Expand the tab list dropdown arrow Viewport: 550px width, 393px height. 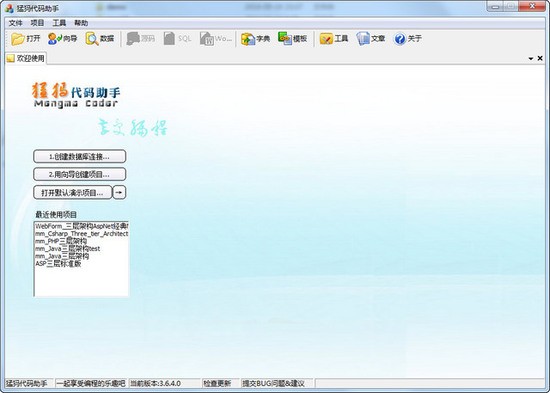click(x=531, y=59)
